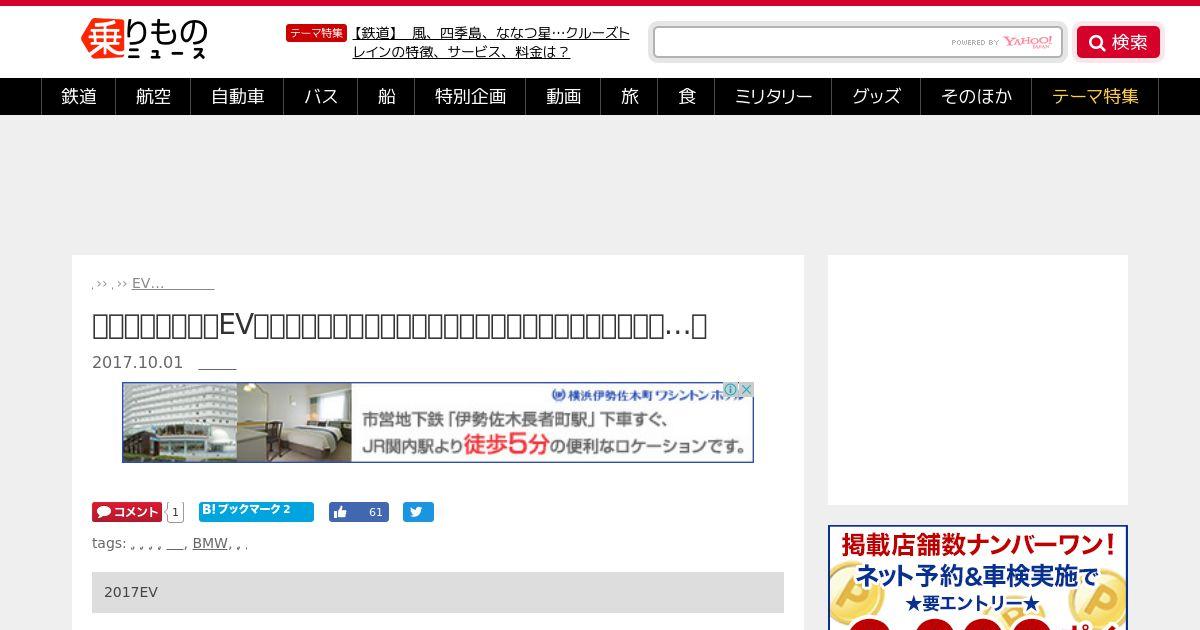The width and height of the screenshot is (1200, 630).
Task: Open the yellow テーマ特集 navigation tab
Action: coord(1095,96)
